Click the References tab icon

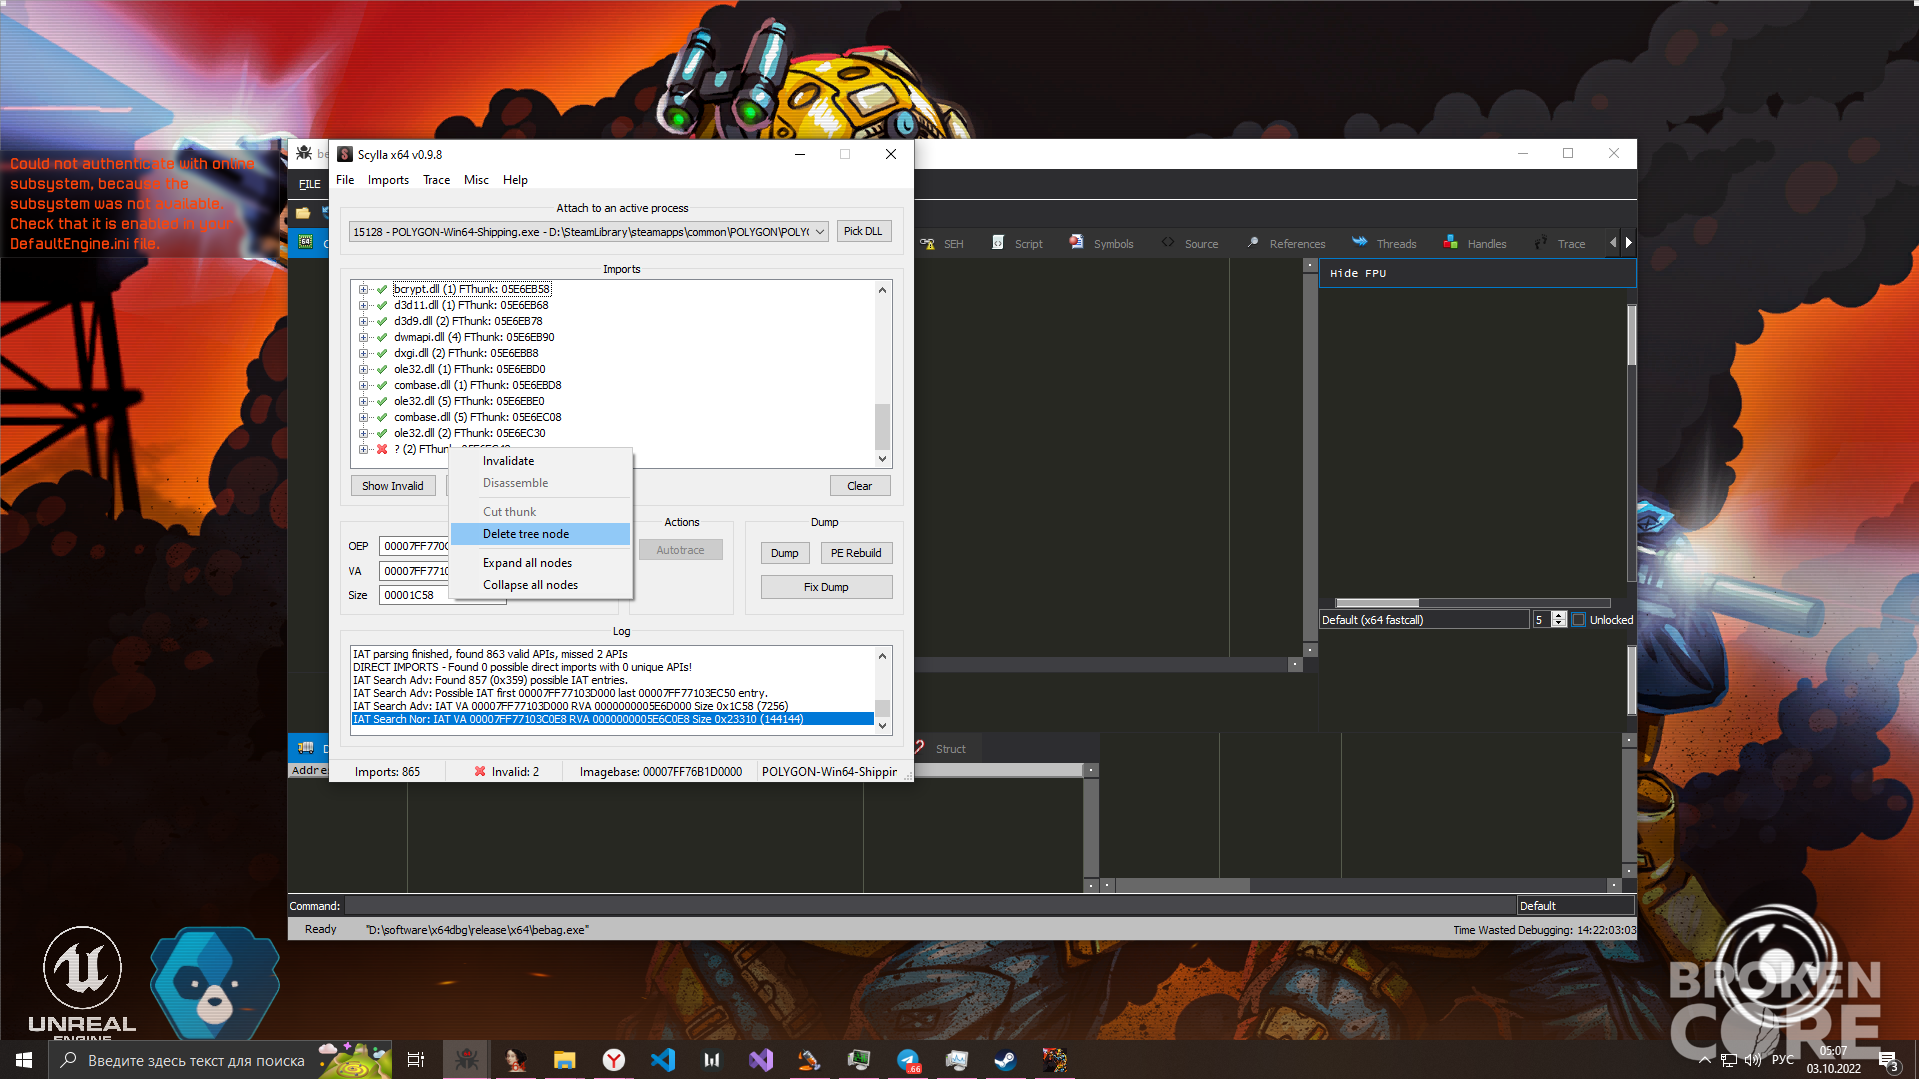pos(1253,242)
